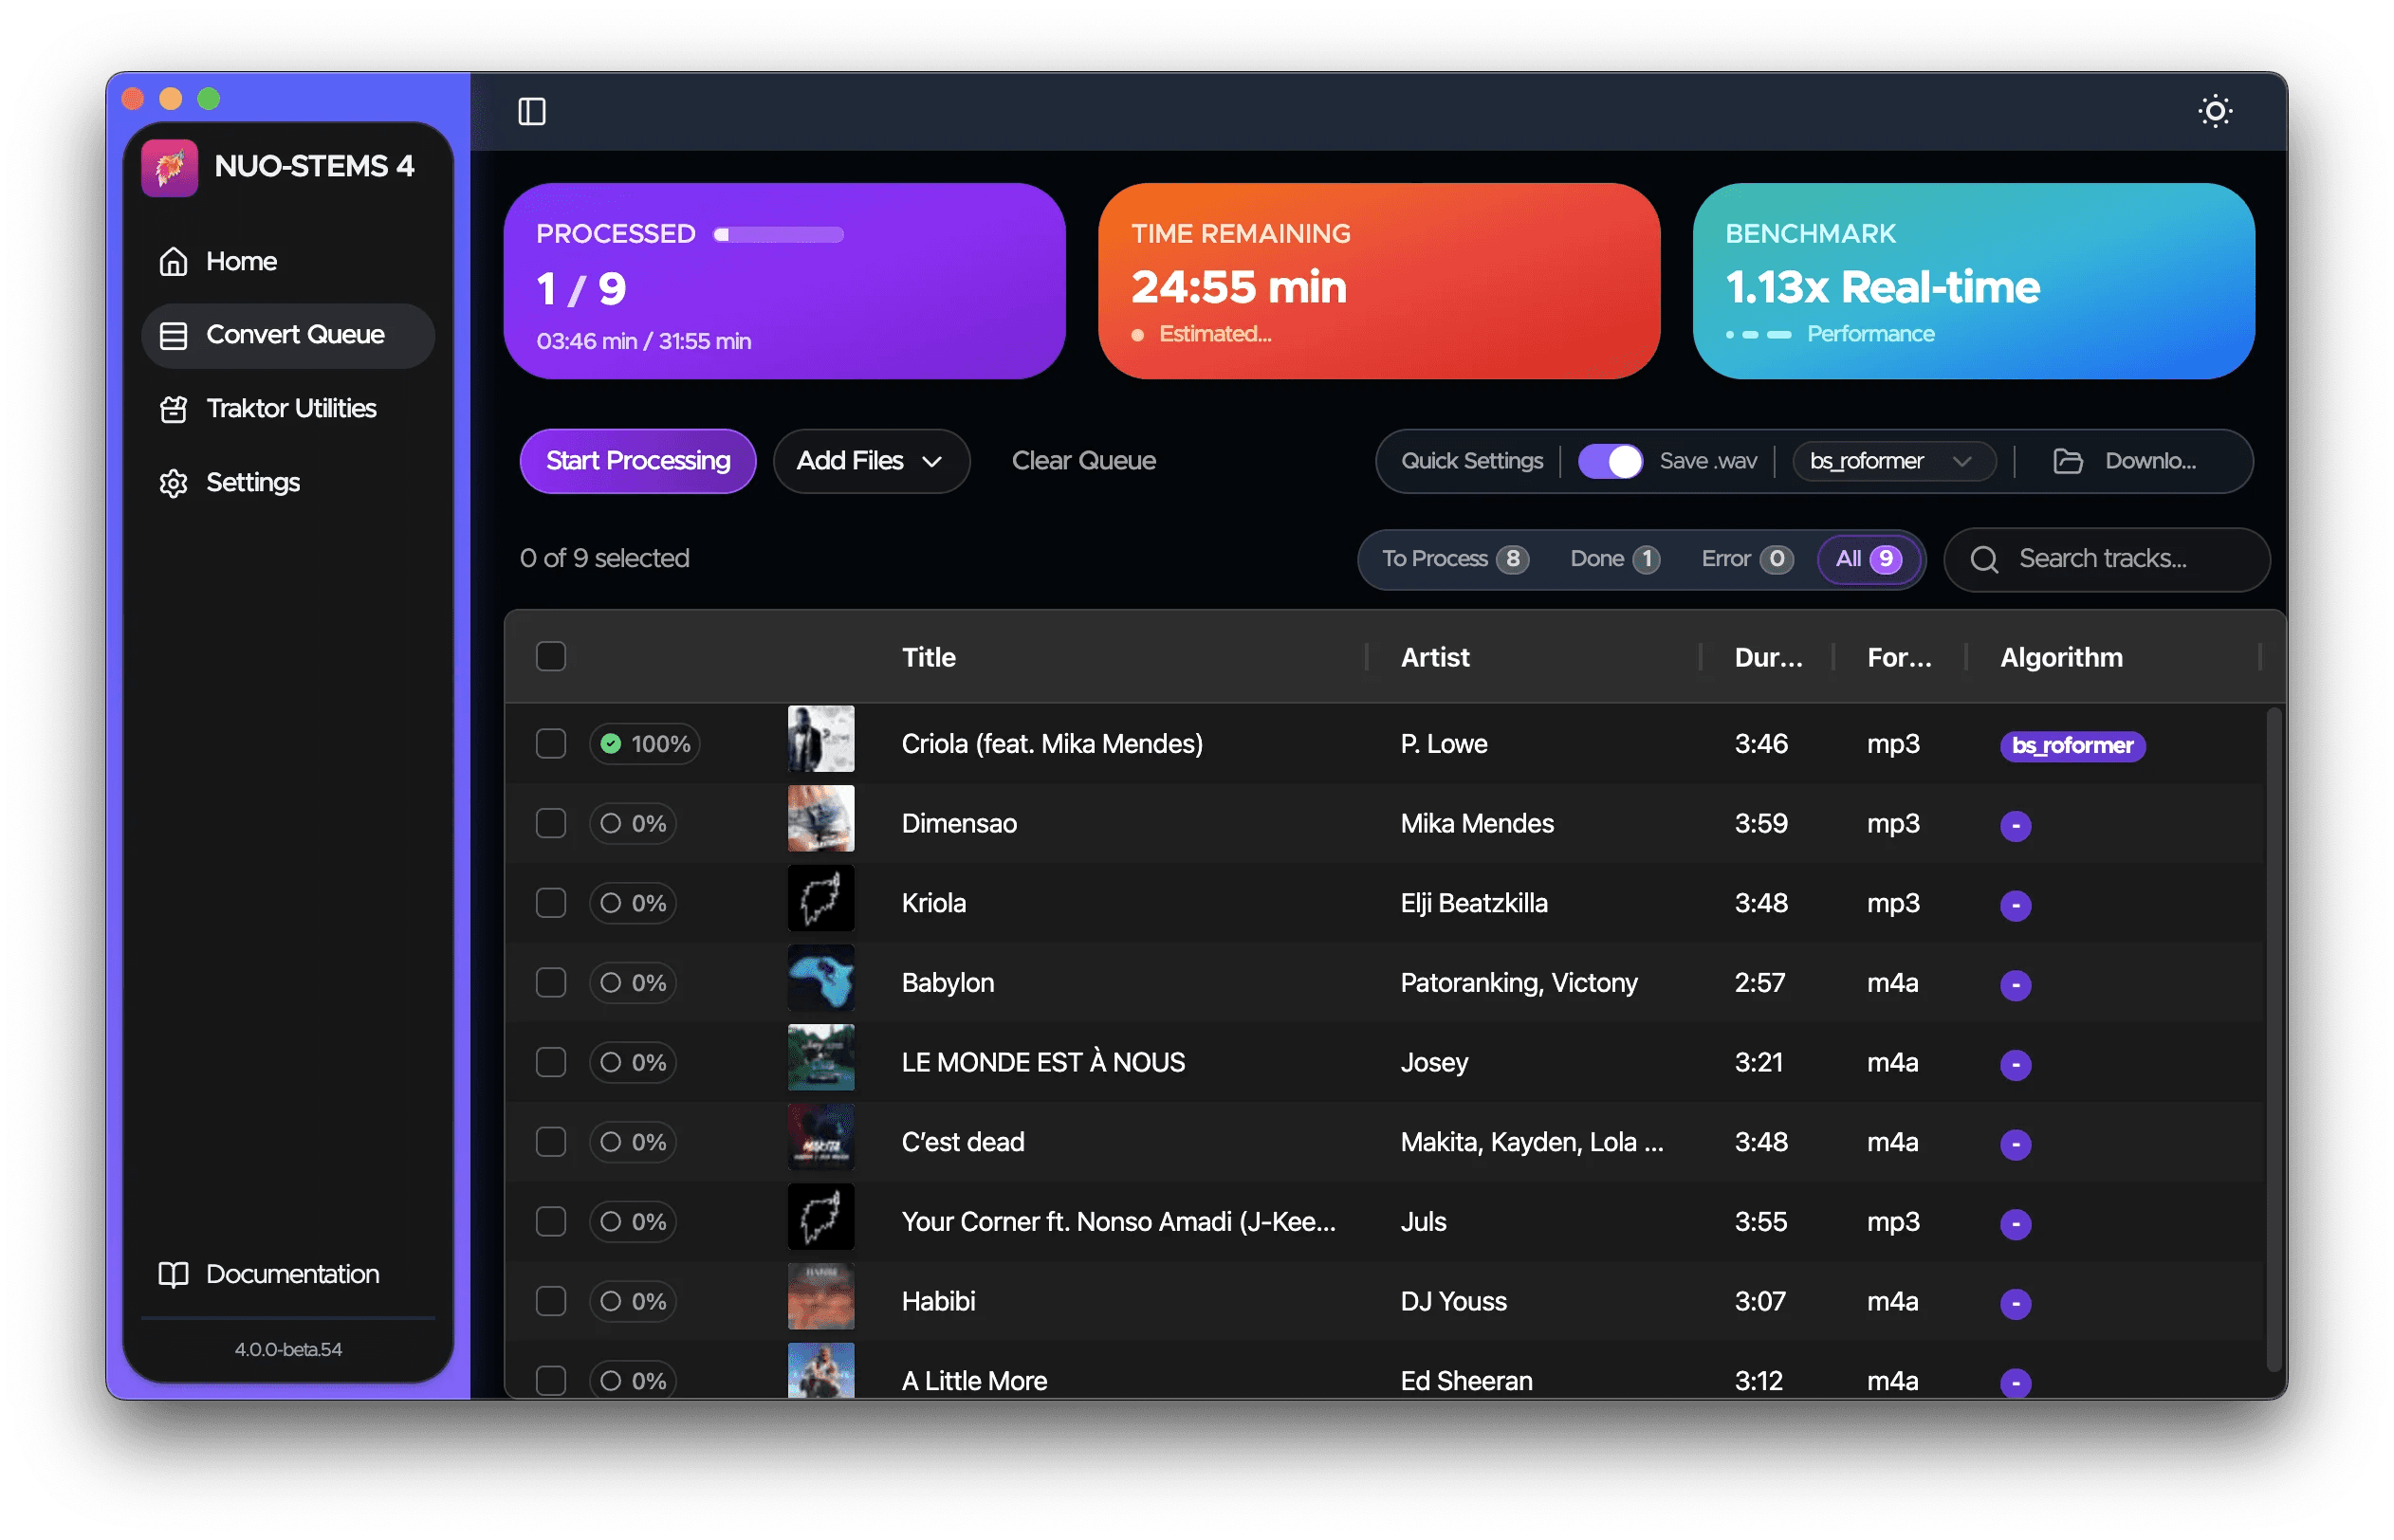Switch to the Done filter tab

coord(1613,559)
